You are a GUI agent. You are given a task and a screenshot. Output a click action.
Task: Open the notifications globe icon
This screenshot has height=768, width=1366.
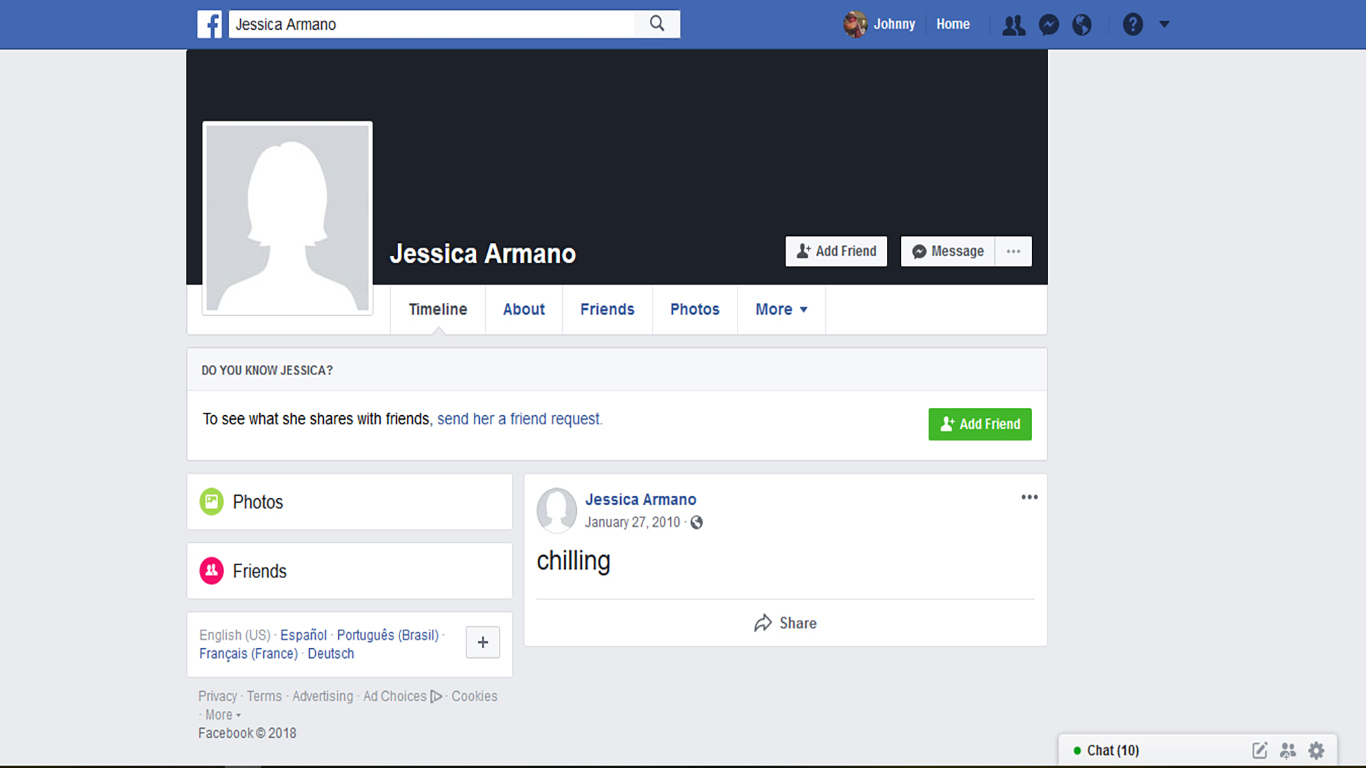click(x=1082, y=25)
